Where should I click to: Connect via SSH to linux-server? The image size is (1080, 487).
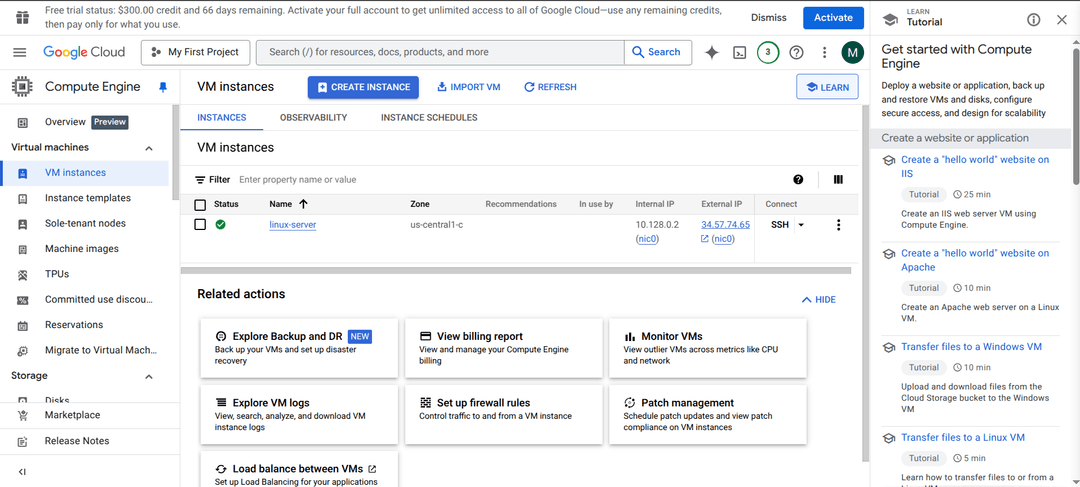pyautogui.click(x=780, y=225)
